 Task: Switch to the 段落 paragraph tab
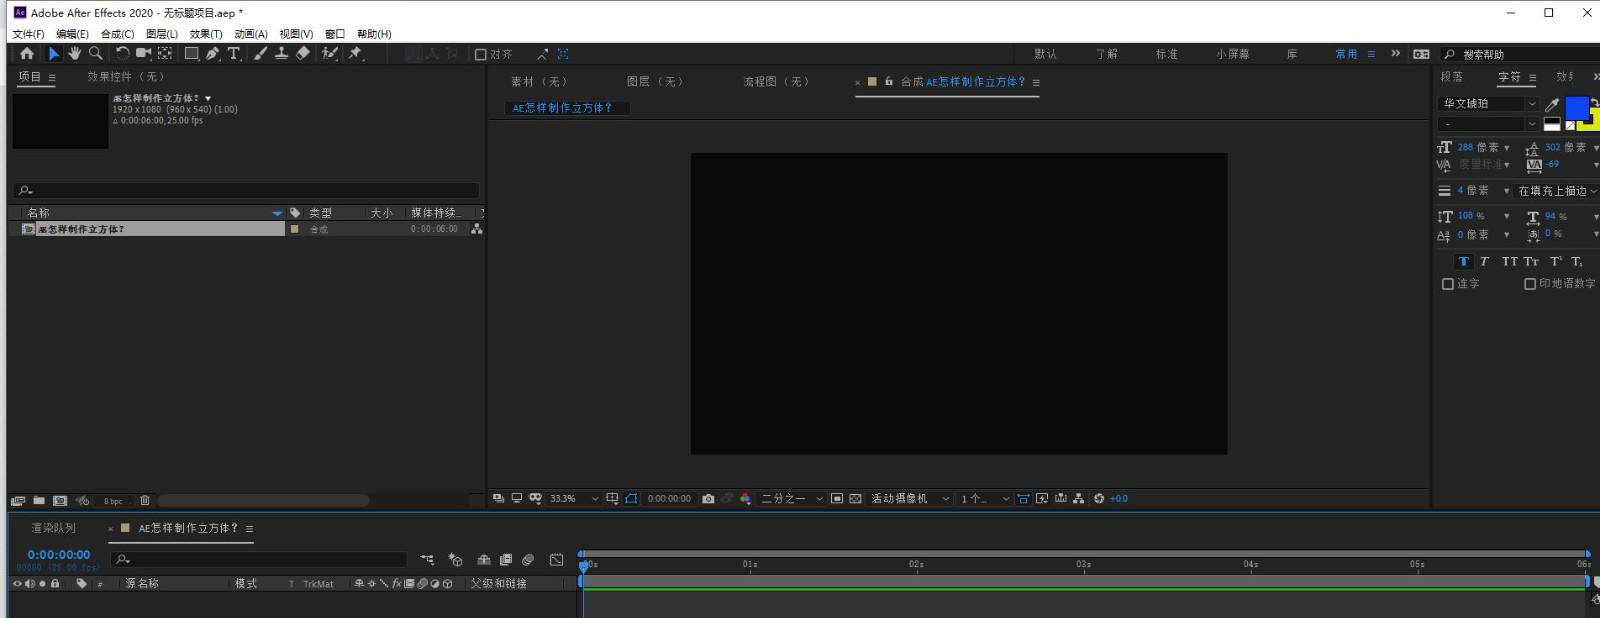tap(1452, 77)
